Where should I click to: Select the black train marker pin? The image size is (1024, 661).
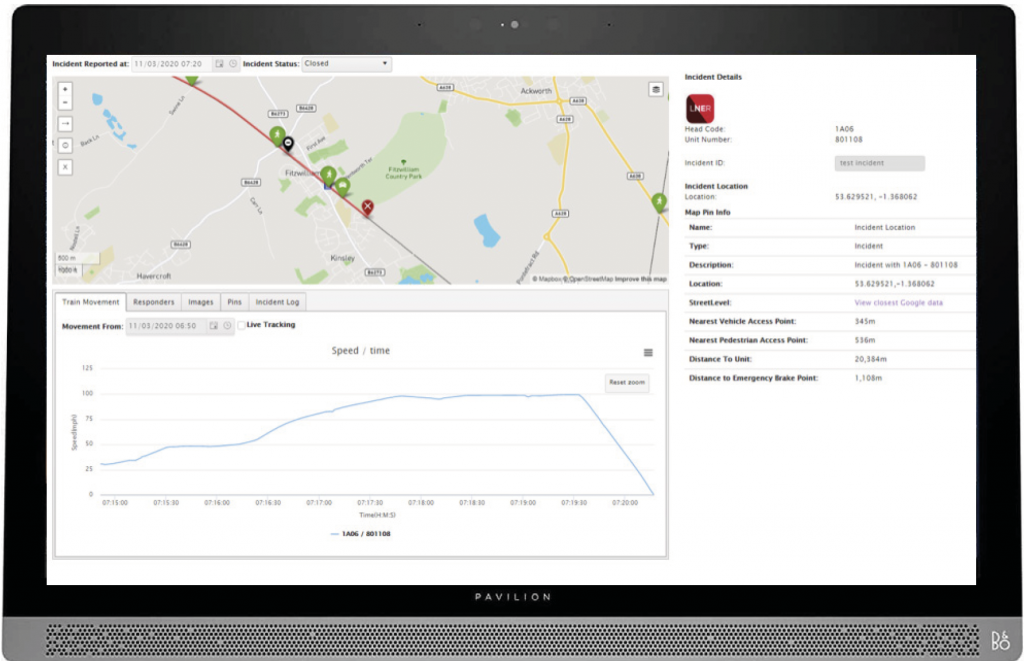(288, 145)
